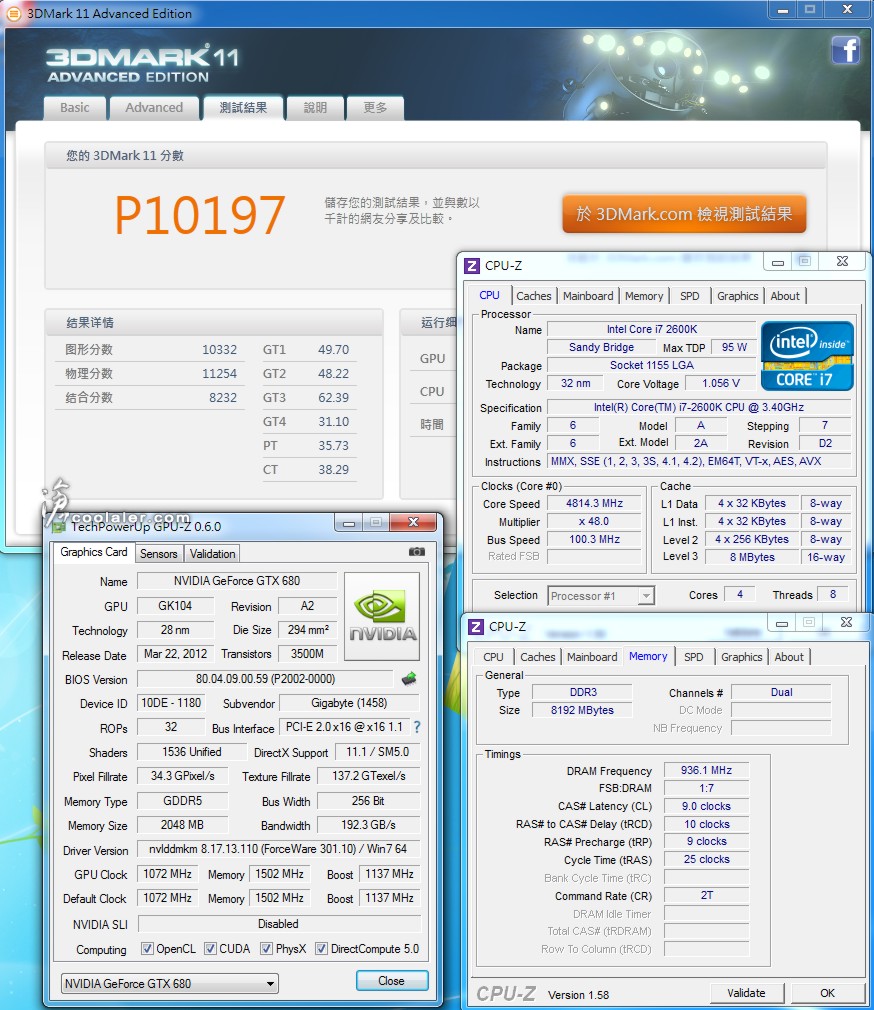The width and height of the screenshot is (874, 1010).
Task: Click the P10197 score text
Action: pyautogui.click(x=200, y=215)
